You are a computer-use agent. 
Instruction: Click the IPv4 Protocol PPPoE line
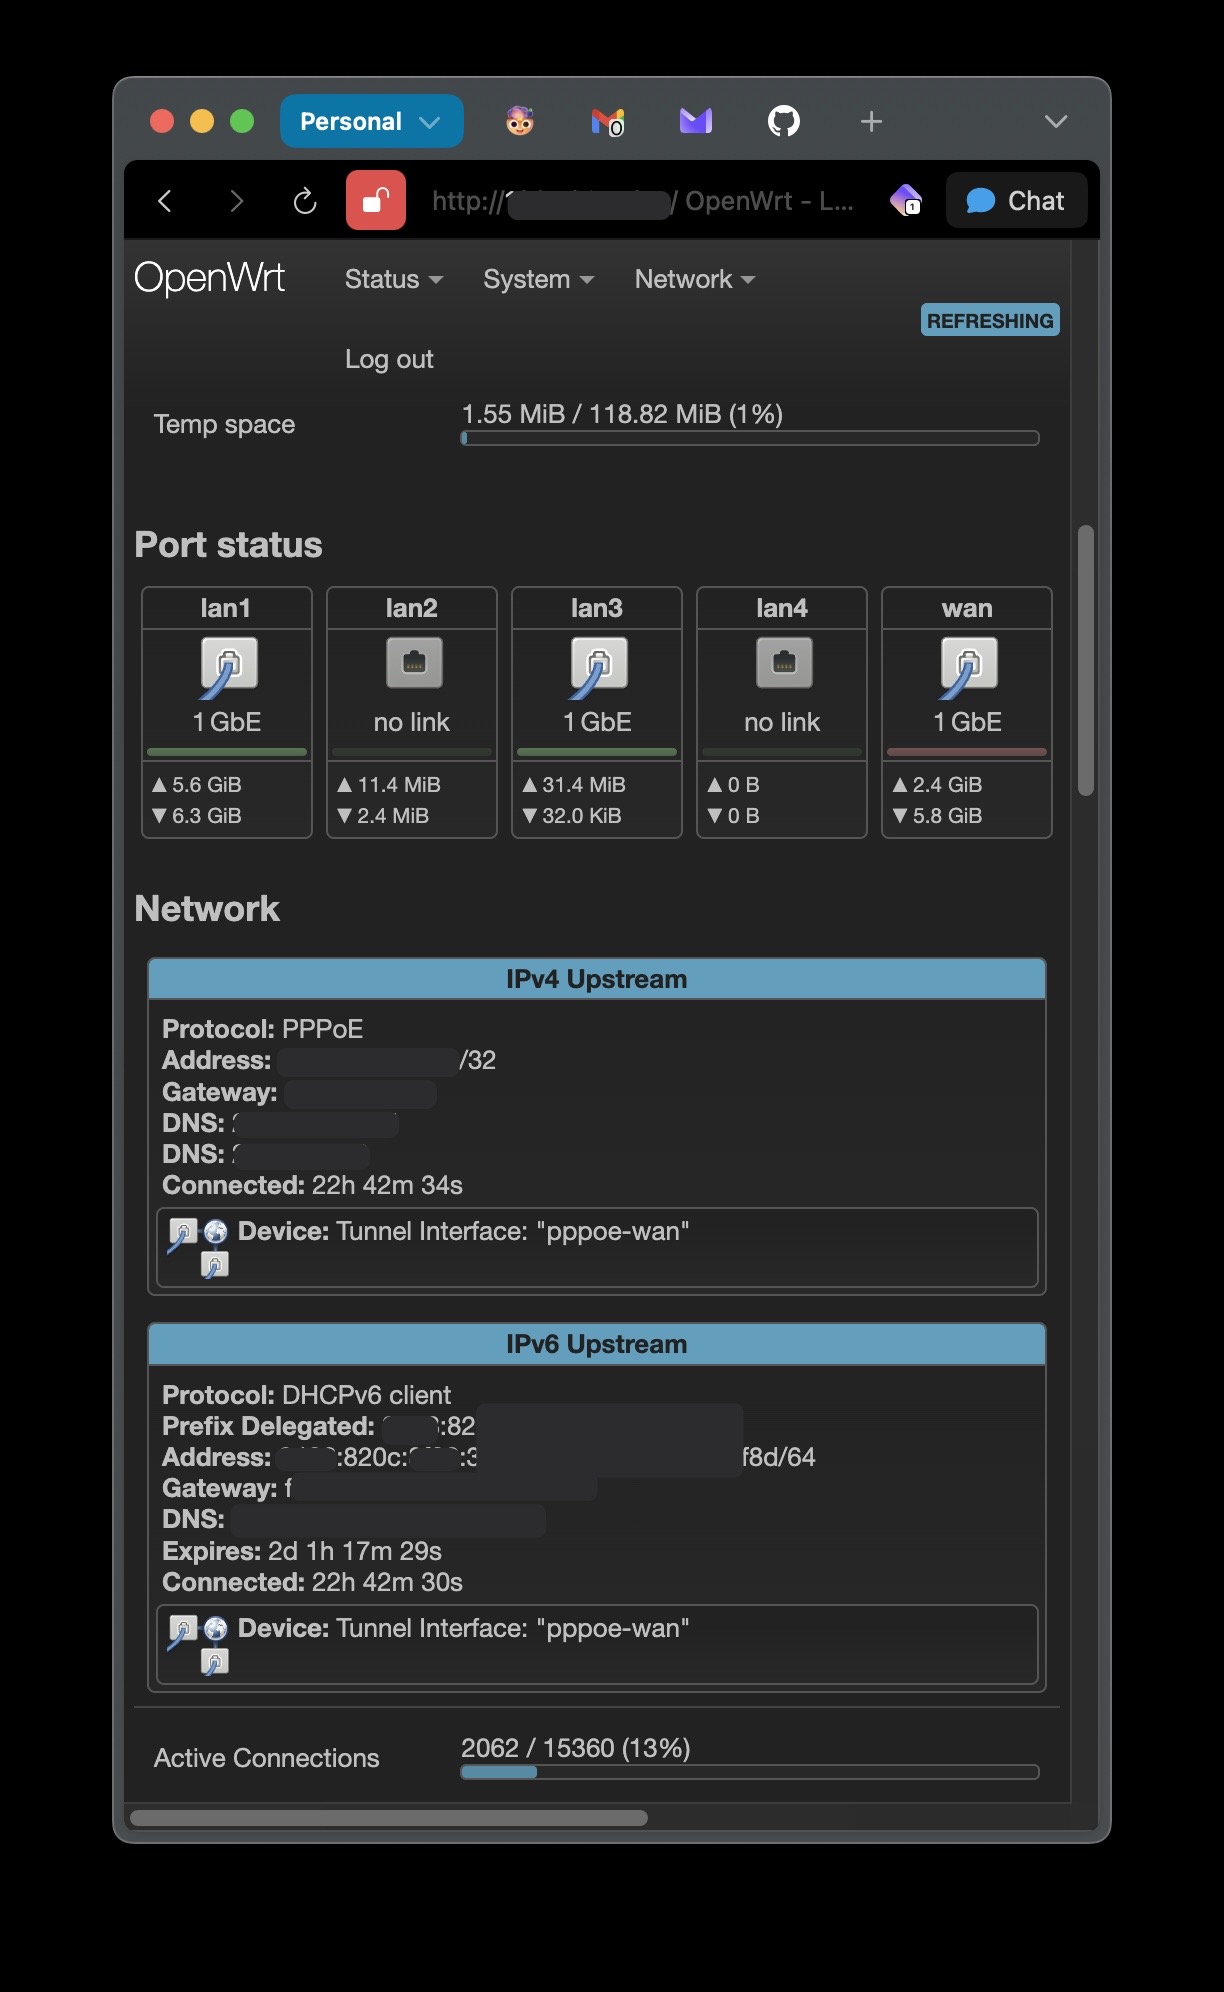(263, 1029)
